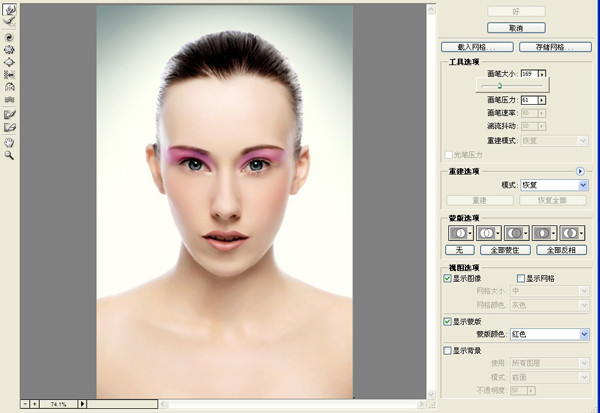Click the Subtract from Selection mask icon
This screenshot has height=413, width=600.
coord(517,233)
